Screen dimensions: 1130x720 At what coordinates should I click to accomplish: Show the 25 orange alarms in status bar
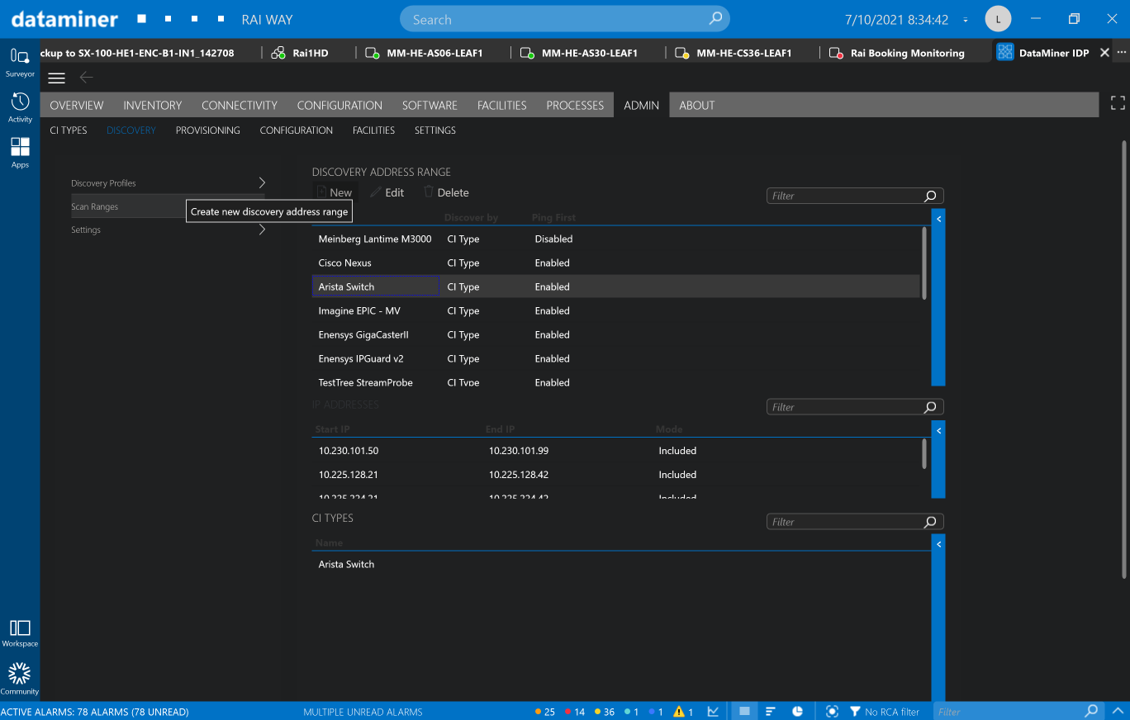click(x=545, y=712)
